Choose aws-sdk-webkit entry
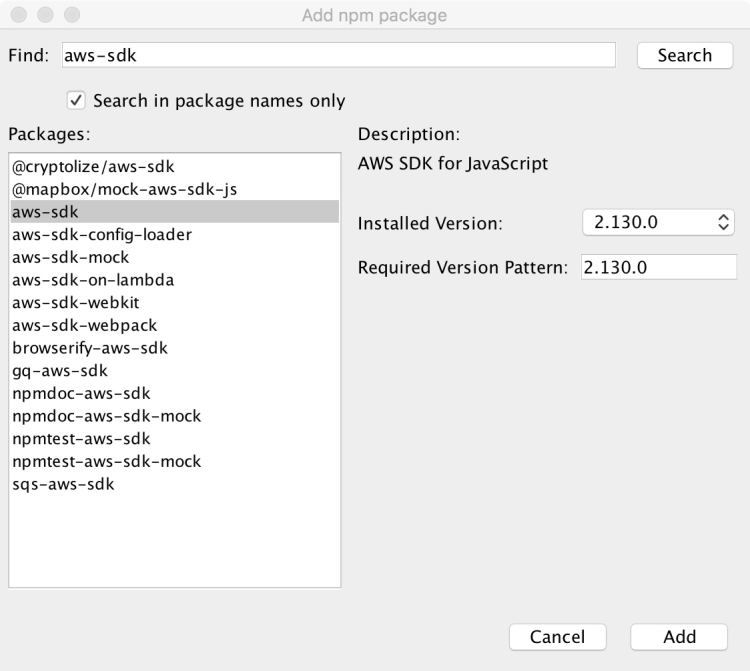750x671 pixels. pyautogui.click(x=175, y=303)
